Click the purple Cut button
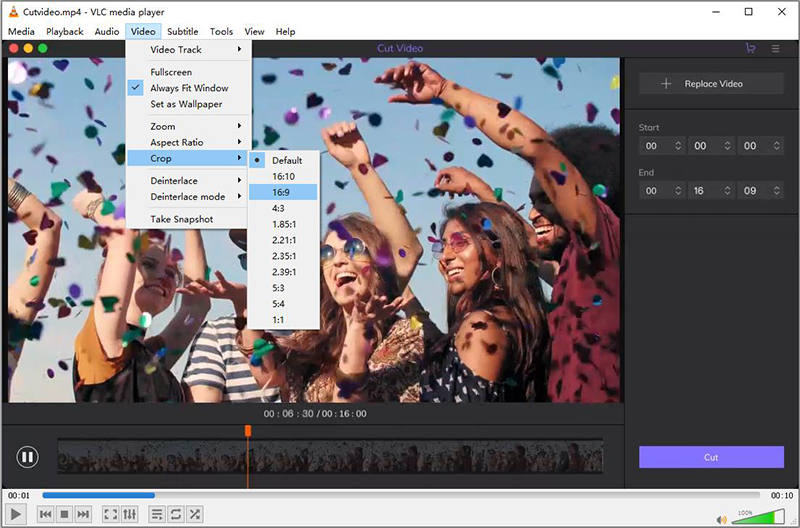 [711, 457]
